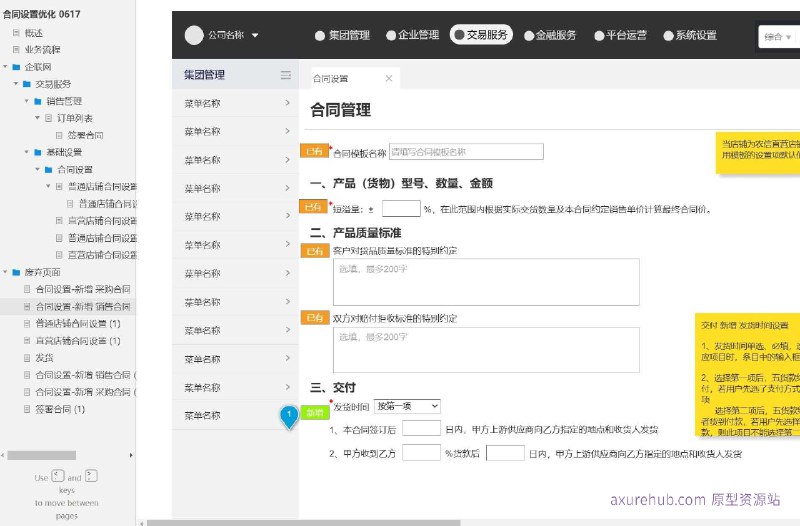Select the 合同设置 tab
Viewport: 800px width, 526px height.
point(331,79)
